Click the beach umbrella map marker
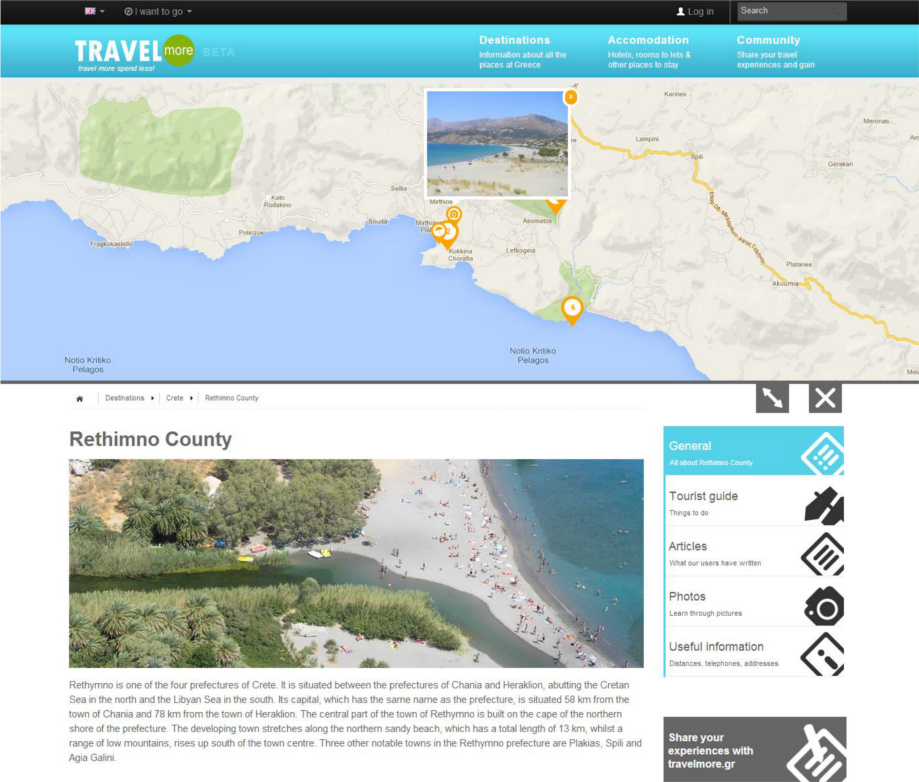Screen dimensions: 919x782 [x=438, y=232]
